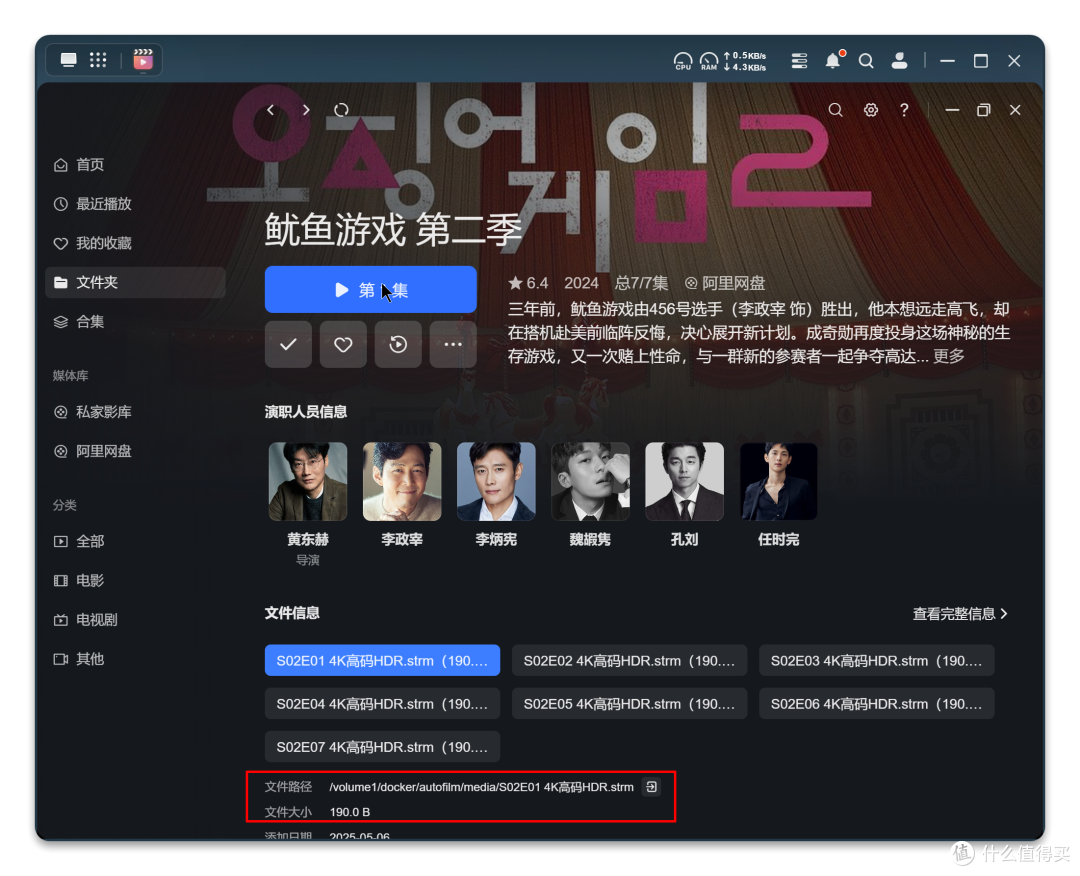This screenshot has height=876, width=1080.
Task: Click the replay circular arrow button
Action: pos(398,344)
